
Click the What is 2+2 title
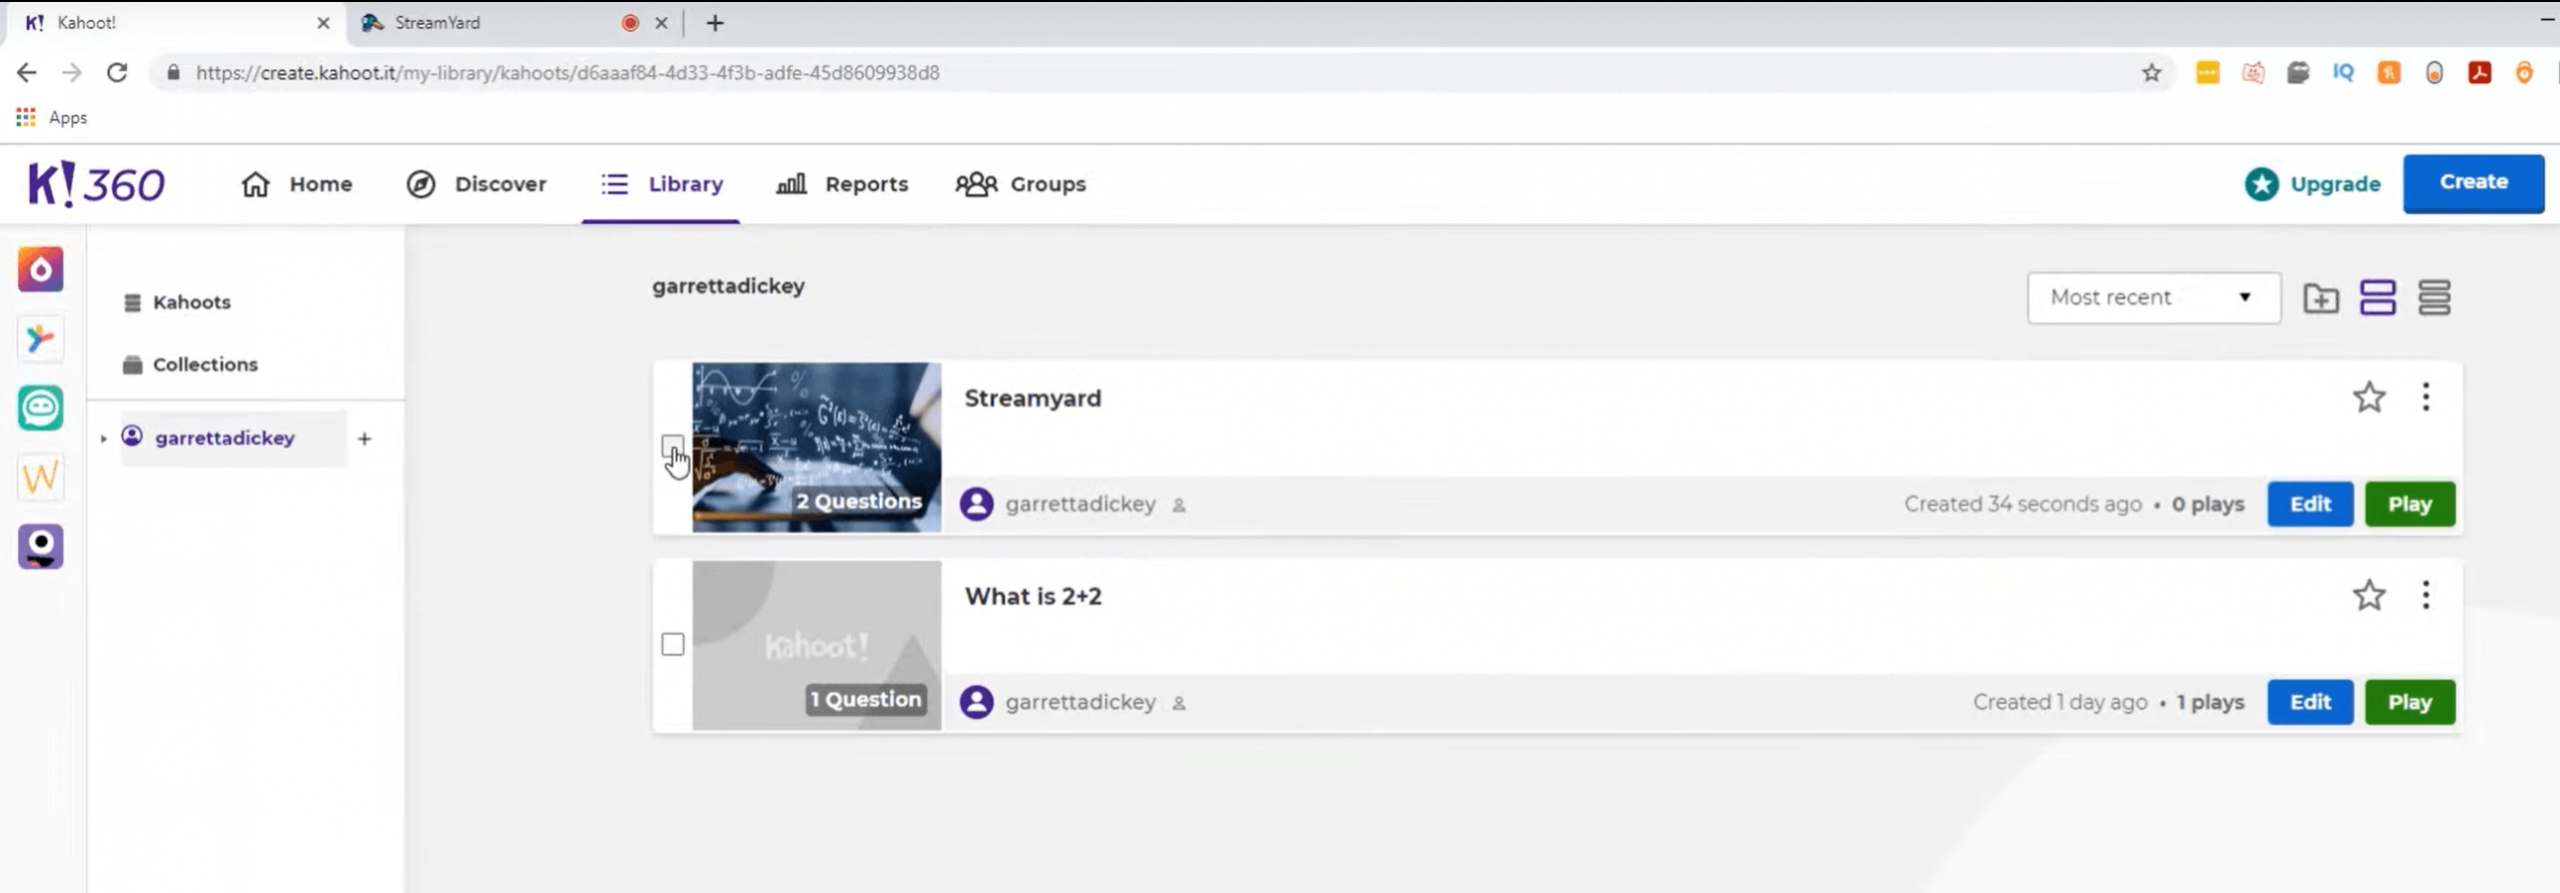point(1033,596)
